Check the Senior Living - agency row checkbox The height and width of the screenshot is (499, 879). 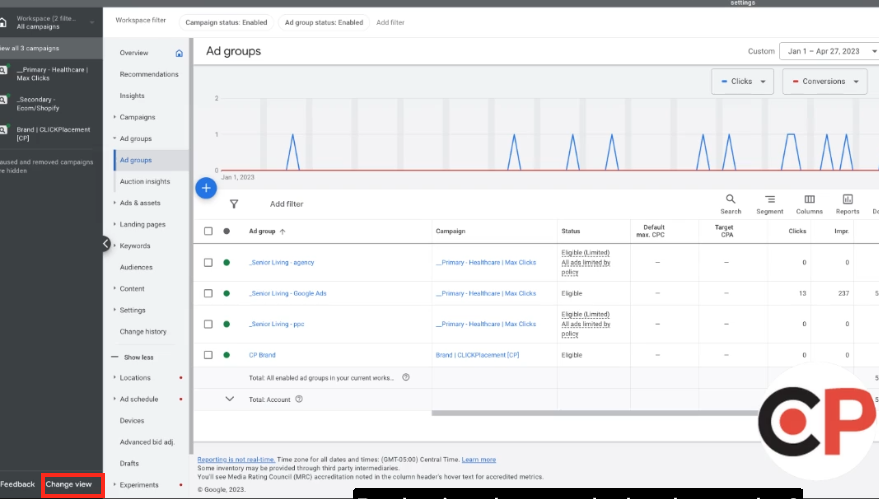208,262
